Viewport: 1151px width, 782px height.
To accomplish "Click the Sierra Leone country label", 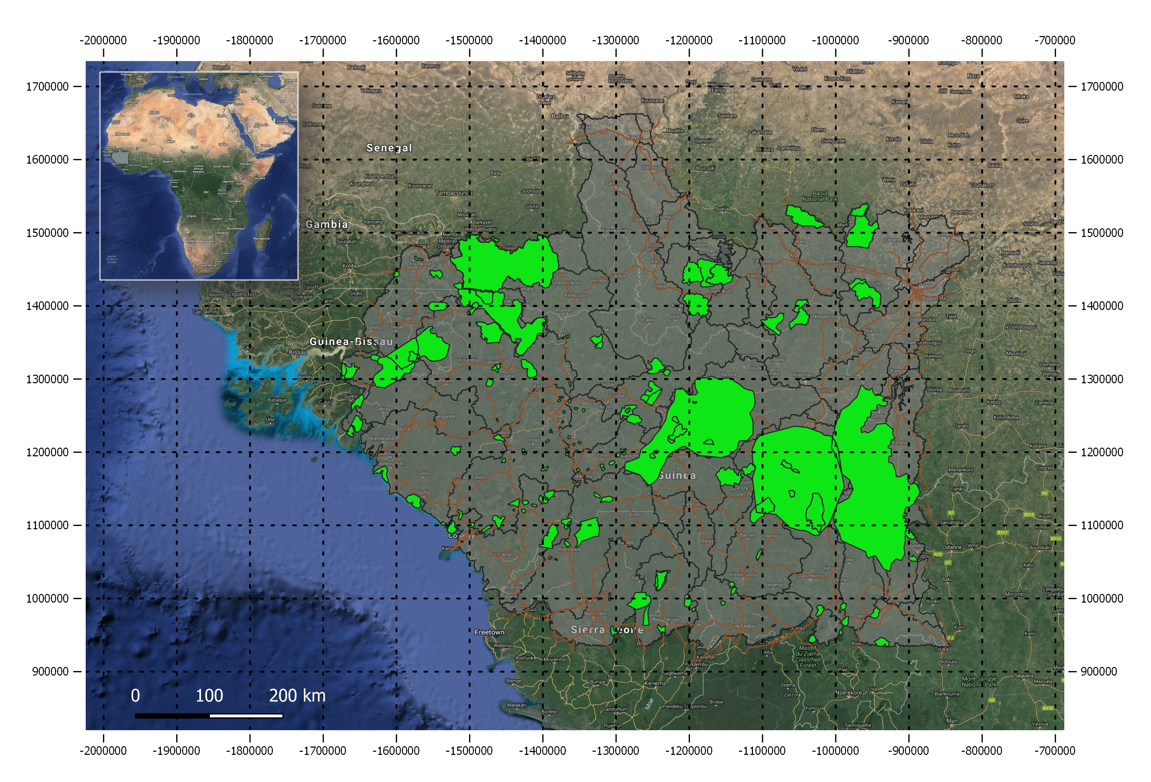I will [608, 631].
